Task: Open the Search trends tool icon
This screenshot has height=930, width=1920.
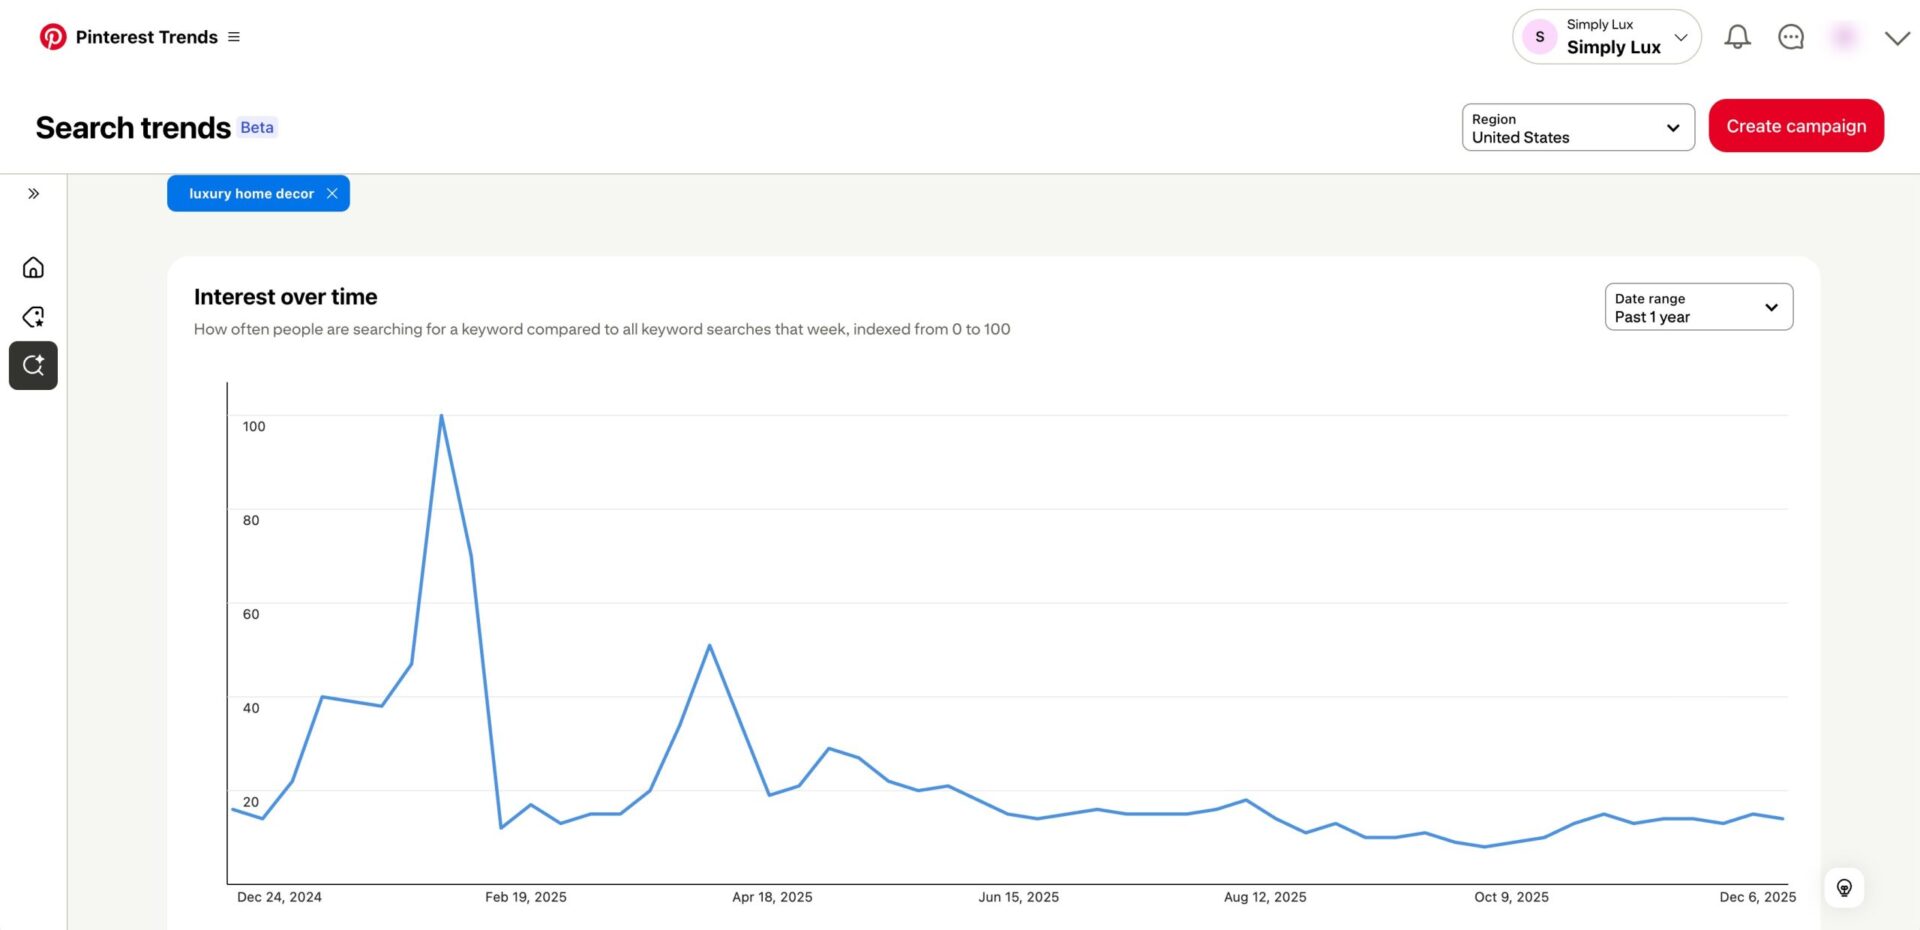Action: (x=33, y=365)
